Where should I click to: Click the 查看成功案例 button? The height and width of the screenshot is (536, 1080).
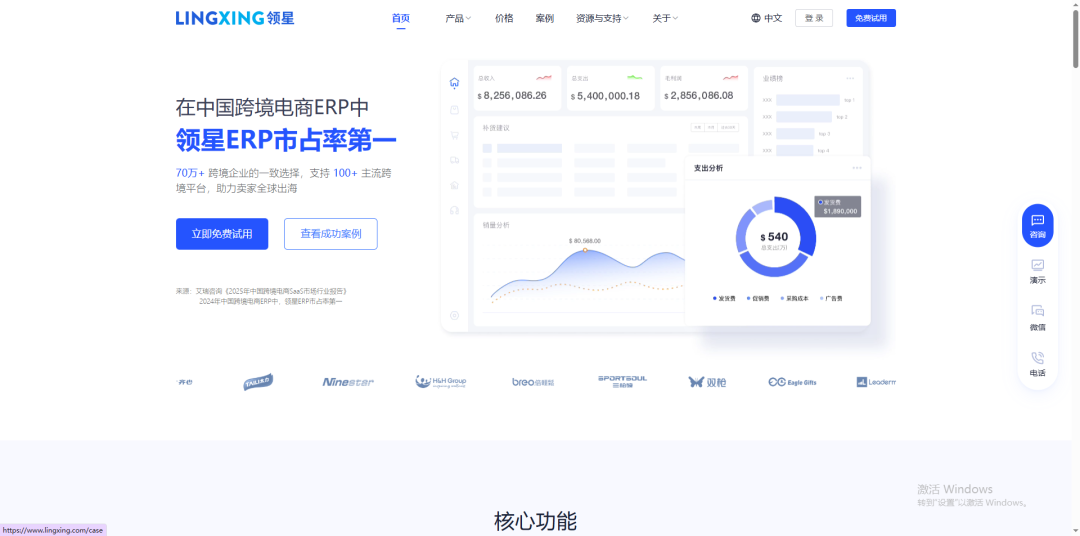pyautogui.click(x=331, y=234)
